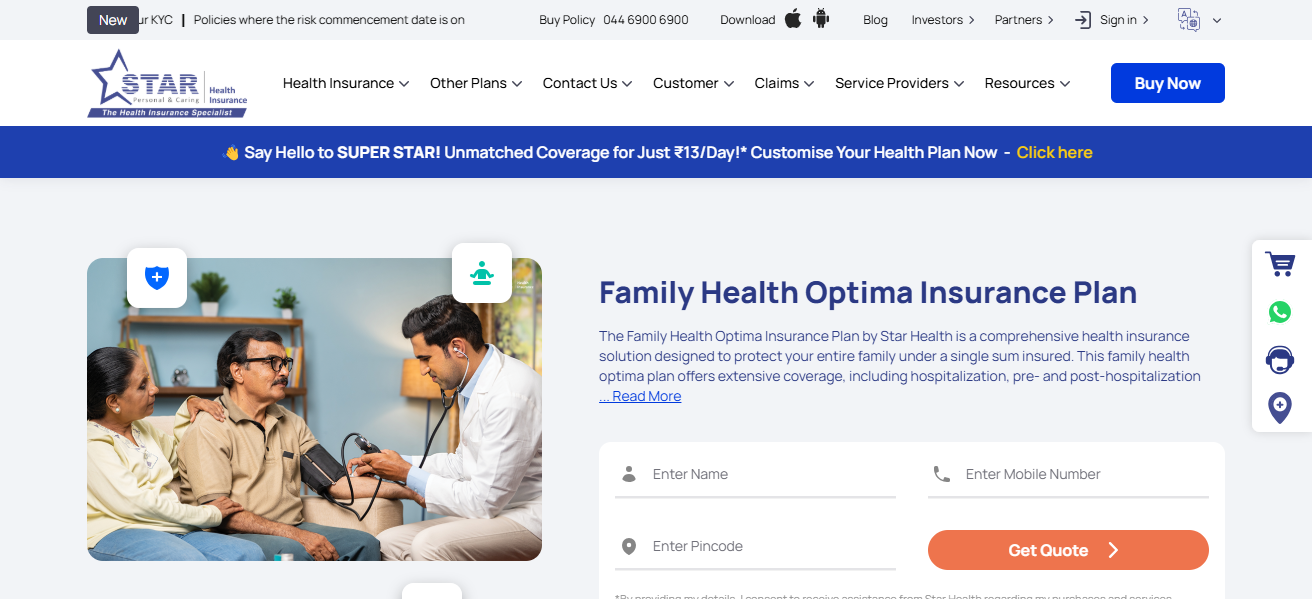This screenshot has height=599, width=1312.
Task: Focus the Enter Name field
Action: point(755,475)
